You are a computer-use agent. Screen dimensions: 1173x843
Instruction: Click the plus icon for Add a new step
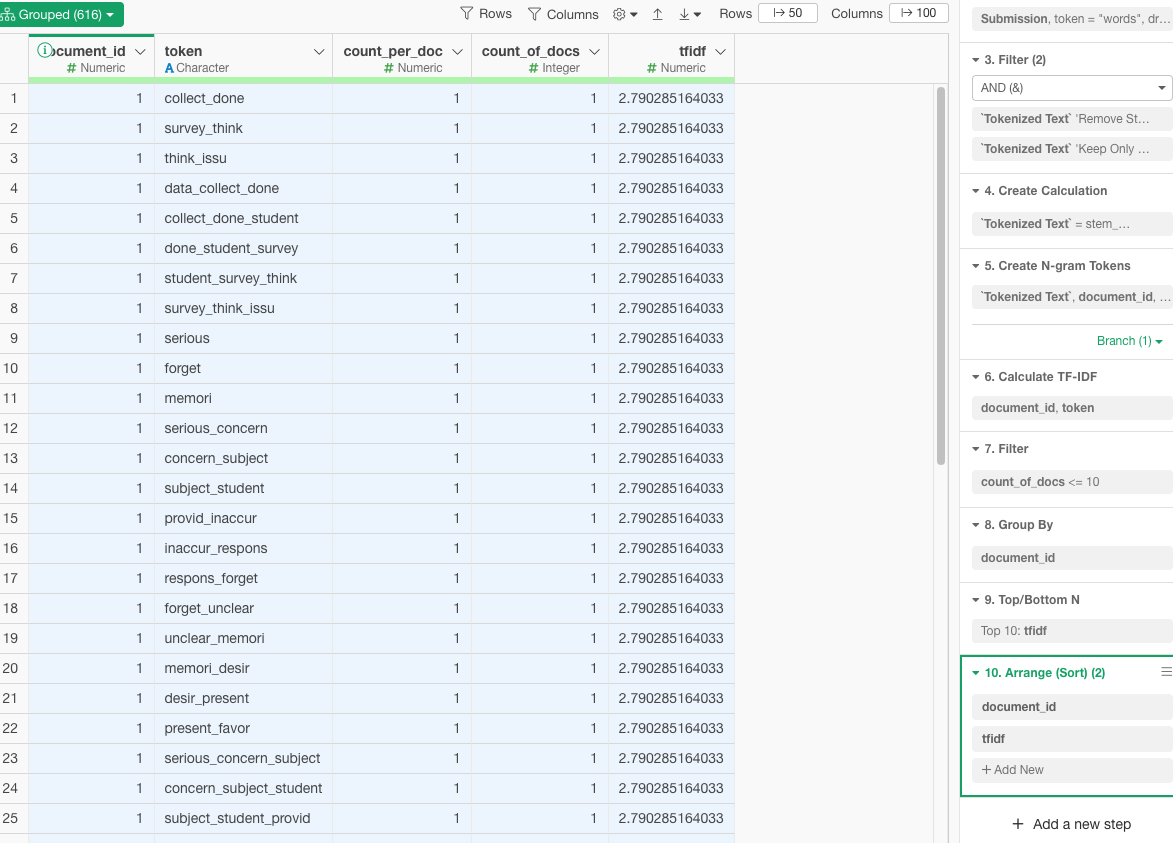coord(1018,824)
